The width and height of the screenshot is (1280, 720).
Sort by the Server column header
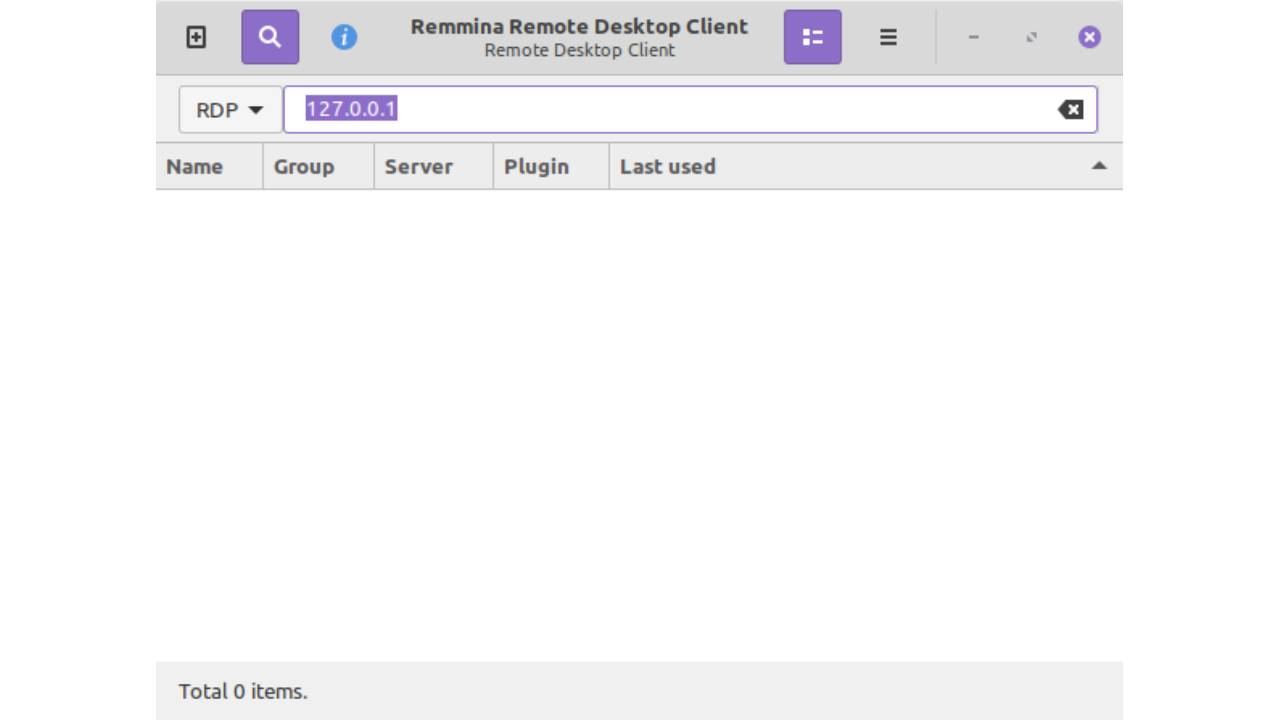click(x=433, y=166)
